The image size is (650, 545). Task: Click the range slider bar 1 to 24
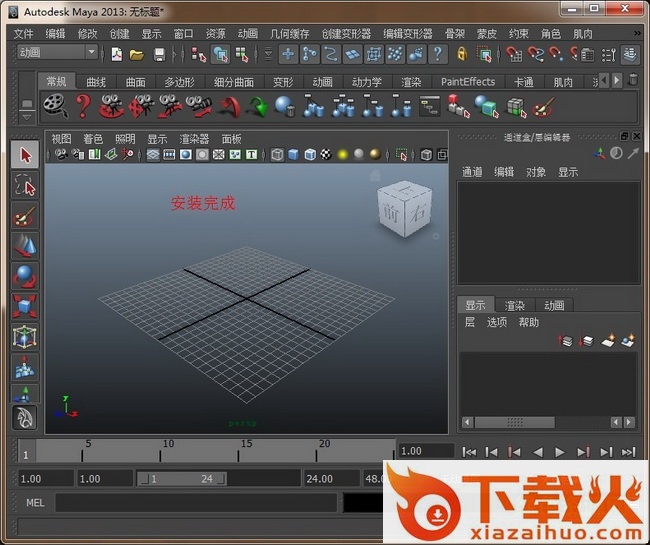(181, 479)
